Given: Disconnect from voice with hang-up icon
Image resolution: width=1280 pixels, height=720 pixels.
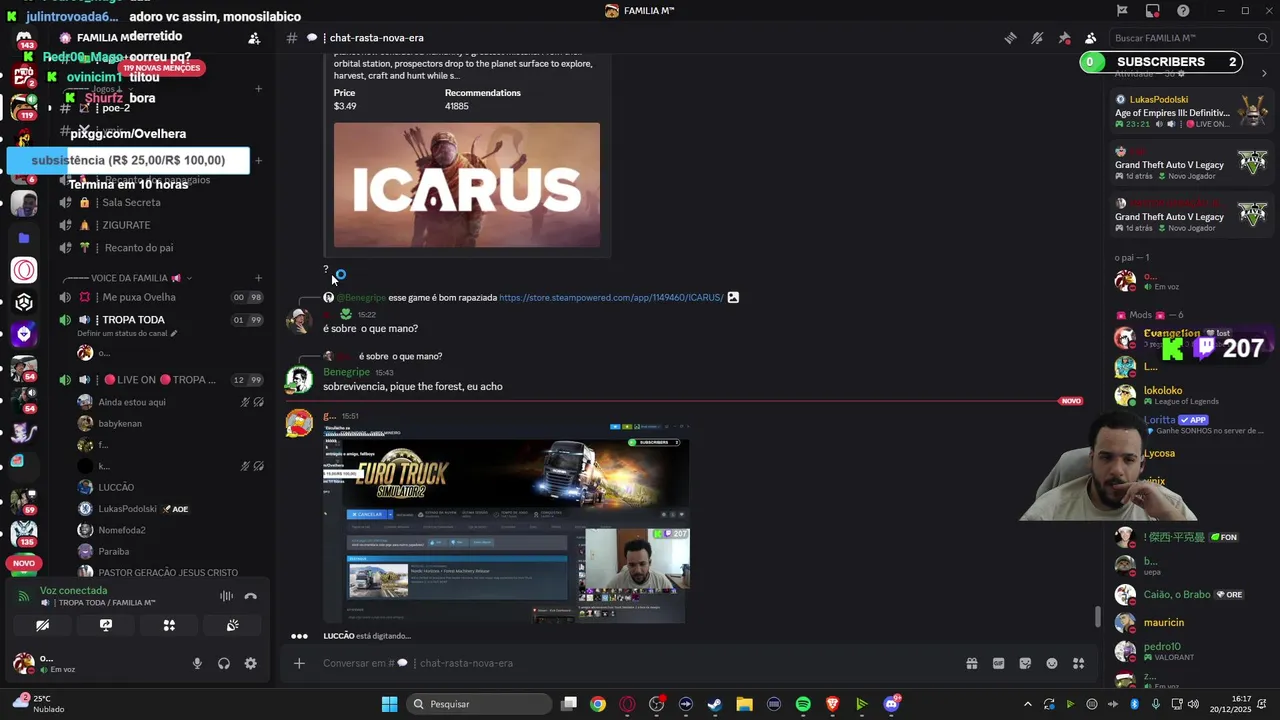Looking at the screenshot, I should [x=250, y=596].
